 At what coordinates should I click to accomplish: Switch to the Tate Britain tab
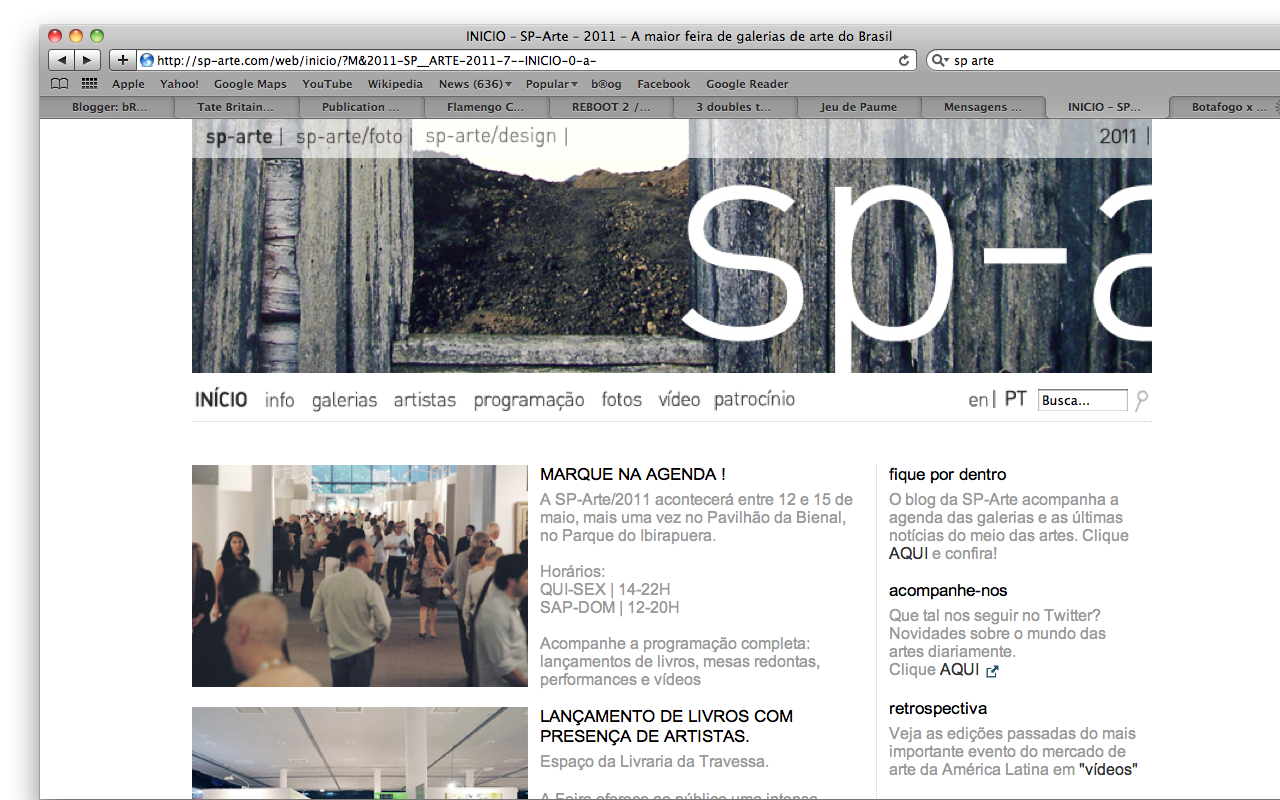point(235,107)
